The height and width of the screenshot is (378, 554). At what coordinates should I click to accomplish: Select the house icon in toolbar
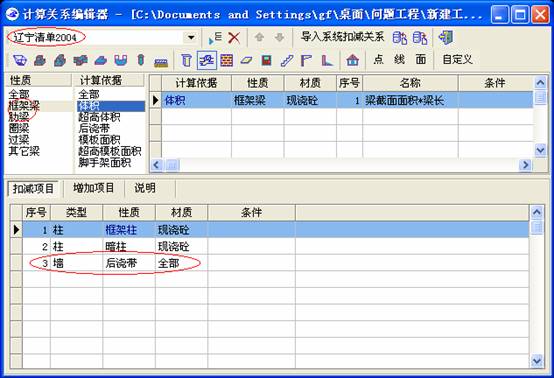352,60
